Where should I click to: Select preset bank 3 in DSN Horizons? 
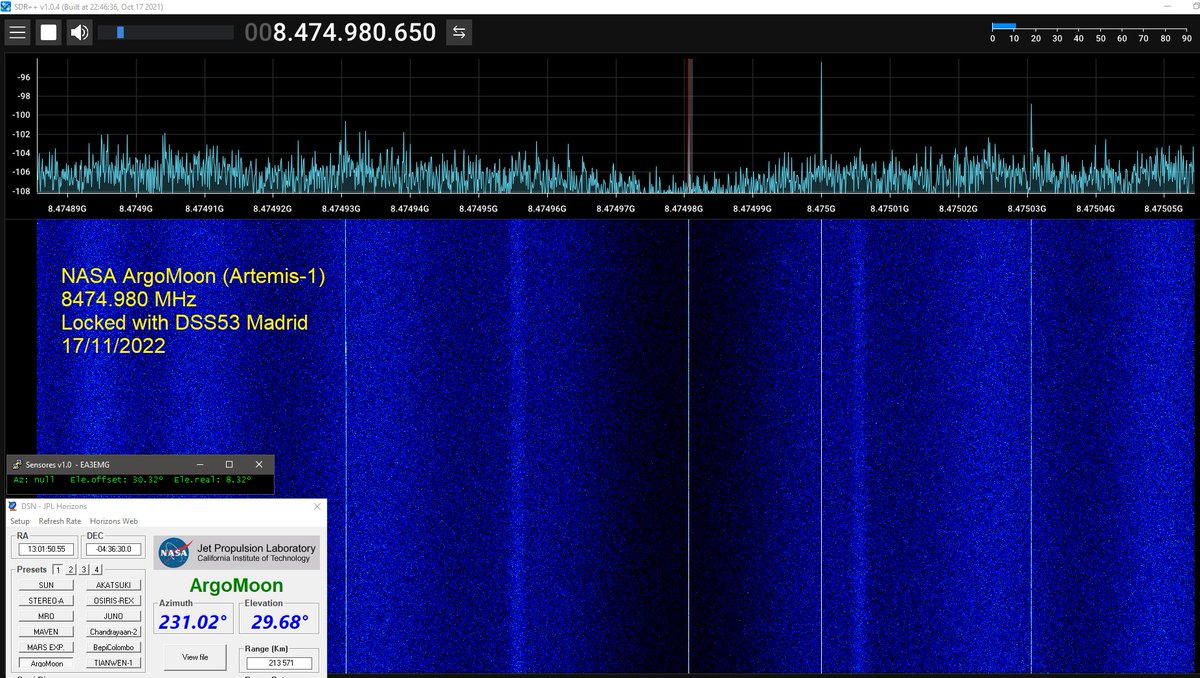pos(86,569)
